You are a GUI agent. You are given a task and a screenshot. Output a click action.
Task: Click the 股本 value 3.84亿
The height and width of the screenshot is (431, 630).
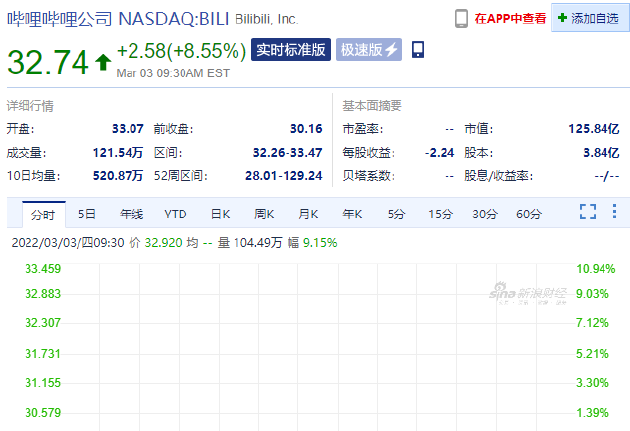pos(601,153)
